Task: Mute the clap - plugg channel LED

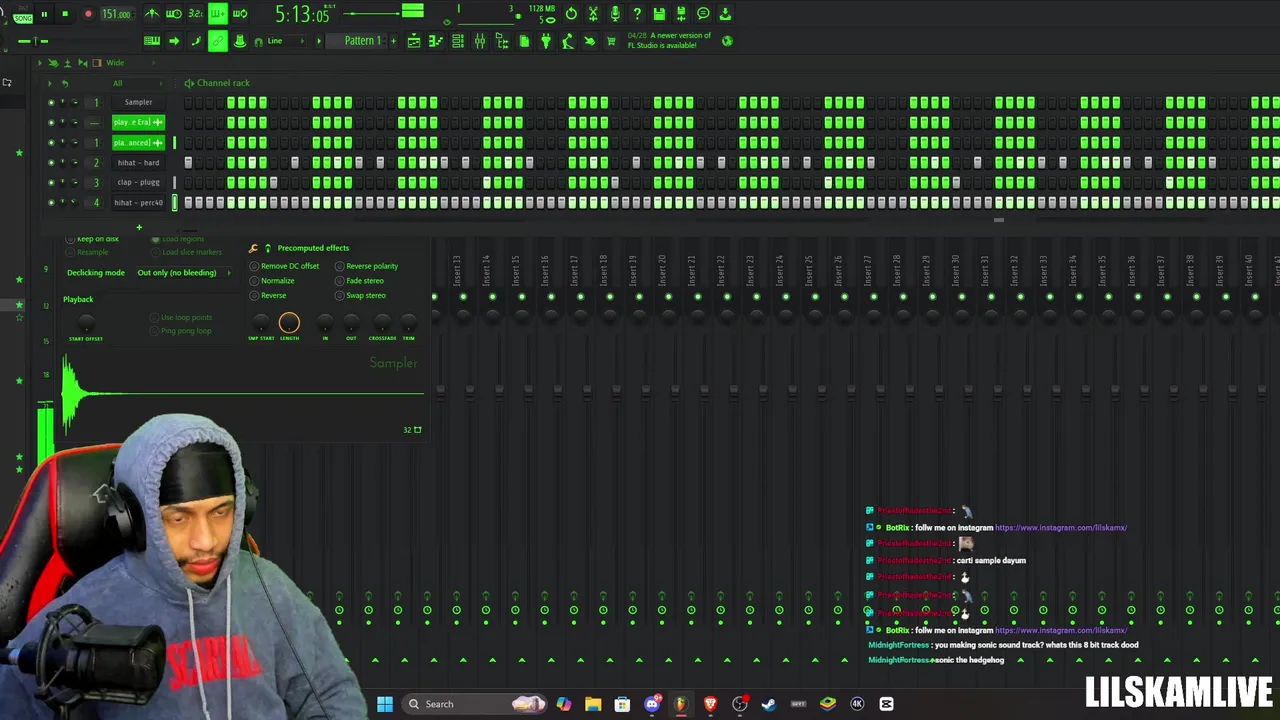Action: pos(51,182)
